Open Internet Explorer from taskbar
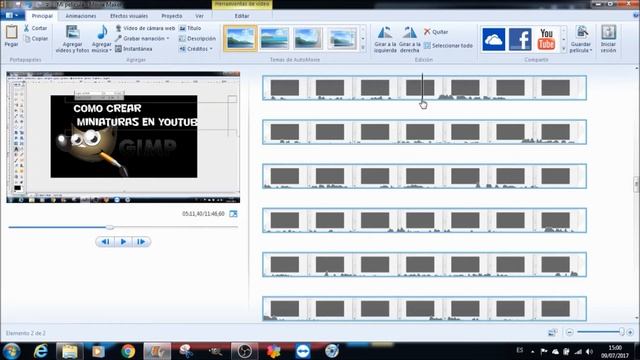The width and height of the screenshot is (640, 360). pos(40,351)
